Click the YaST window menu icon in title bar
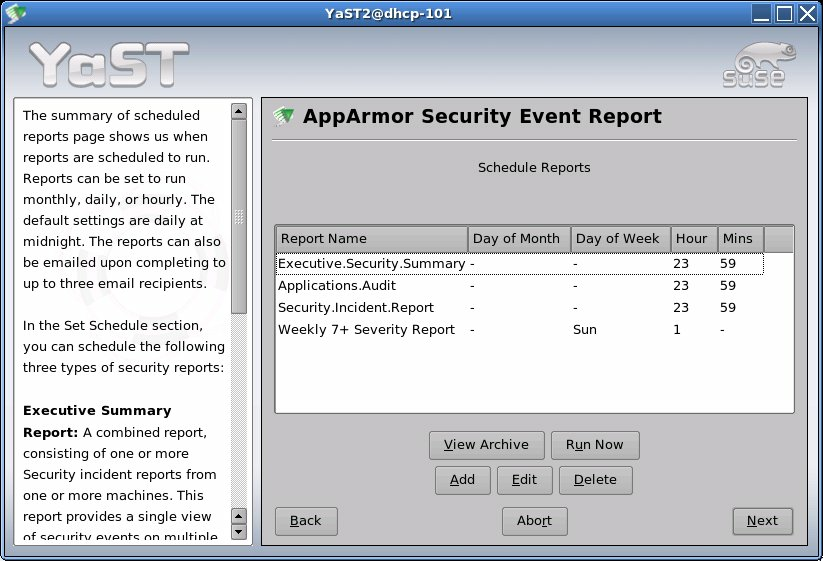This screenshot has height=561, width=823. pos(15,13)
